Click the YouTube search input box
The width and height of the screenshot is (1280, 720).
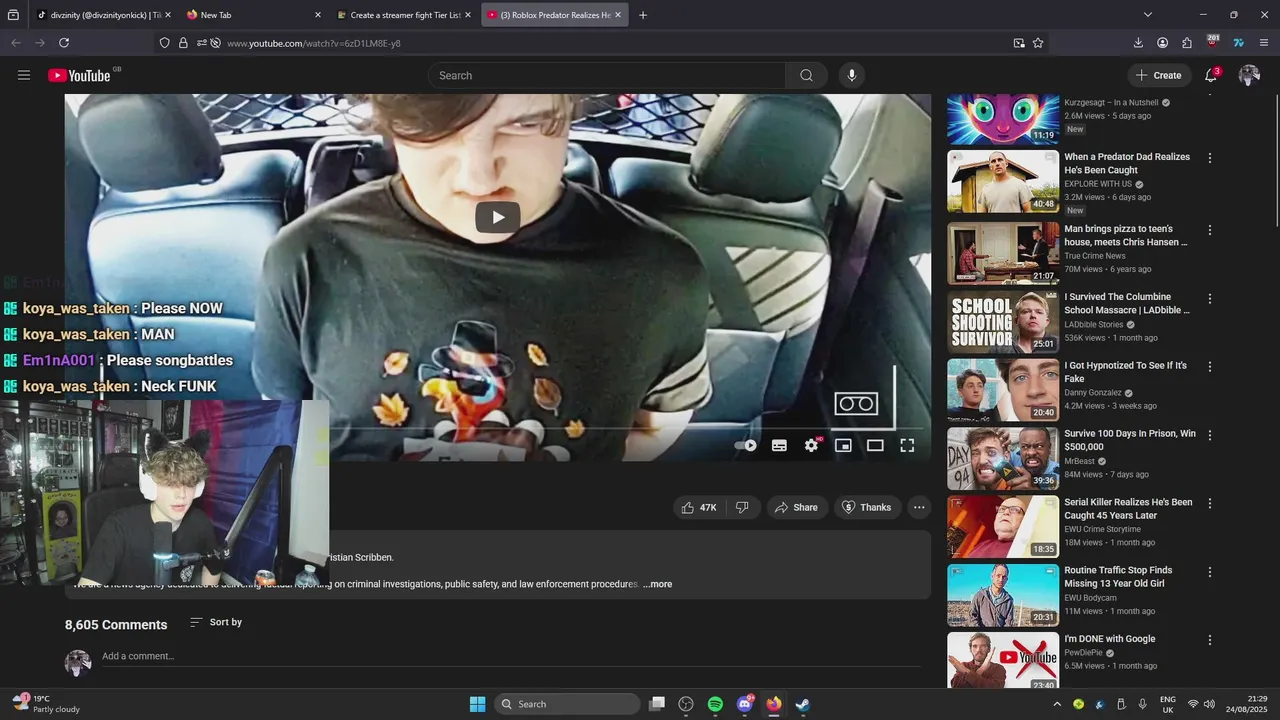(607, 75)
